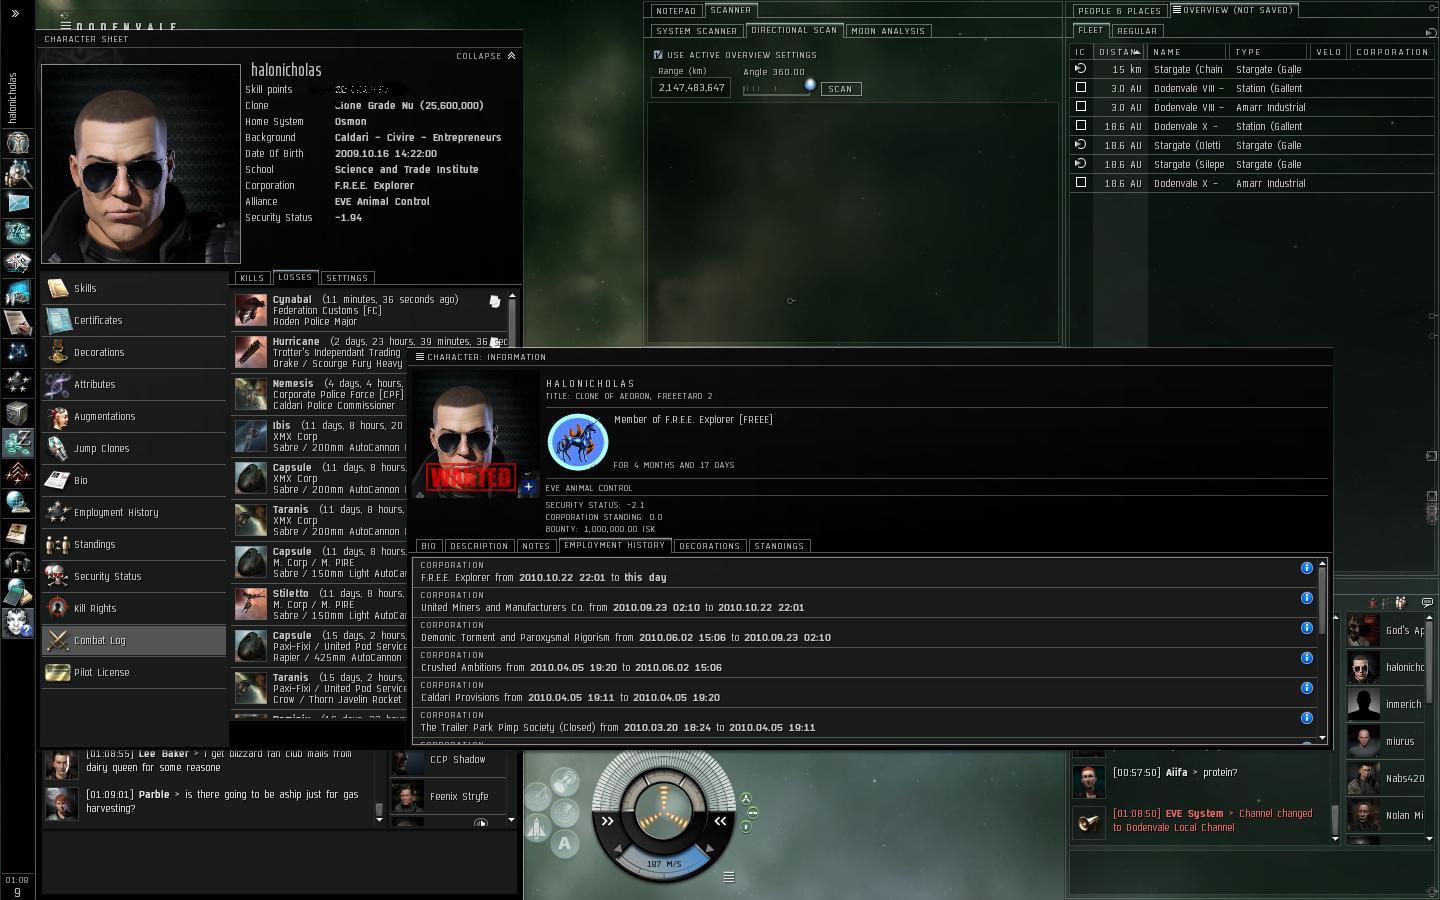
Task: Click the Pilot License card icon
Action: coord(58,672)
